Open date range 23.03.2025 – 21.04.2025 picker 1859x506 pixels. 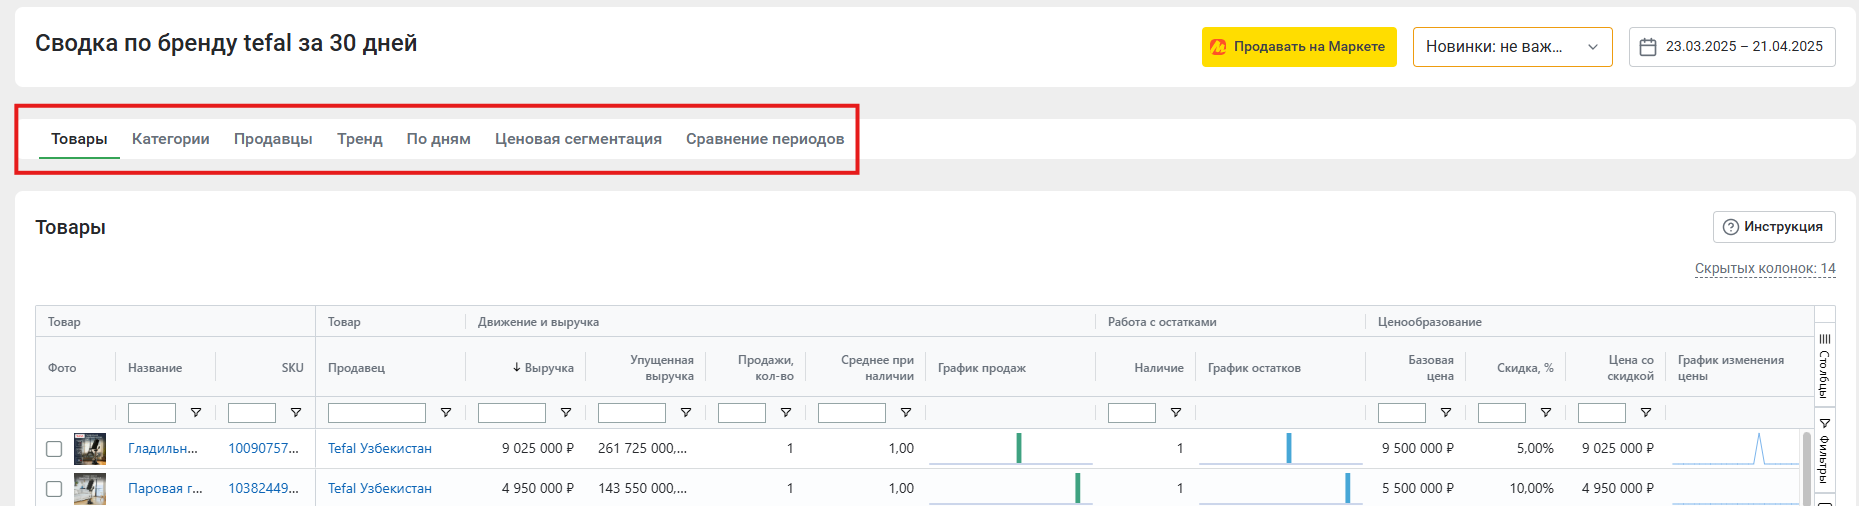click(1732, 47)
